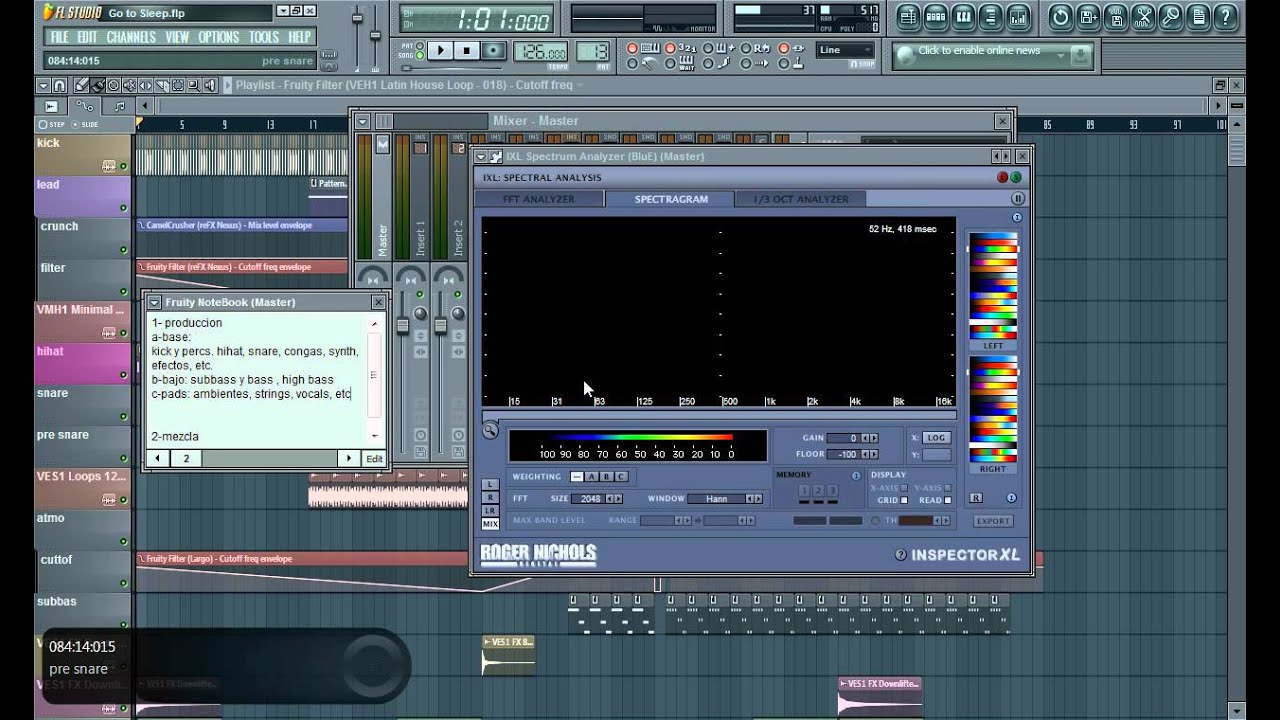The height and width of the screenshot is (720, 1280).
Task: Open the online news dropdown arrow
Action: 1060,57
